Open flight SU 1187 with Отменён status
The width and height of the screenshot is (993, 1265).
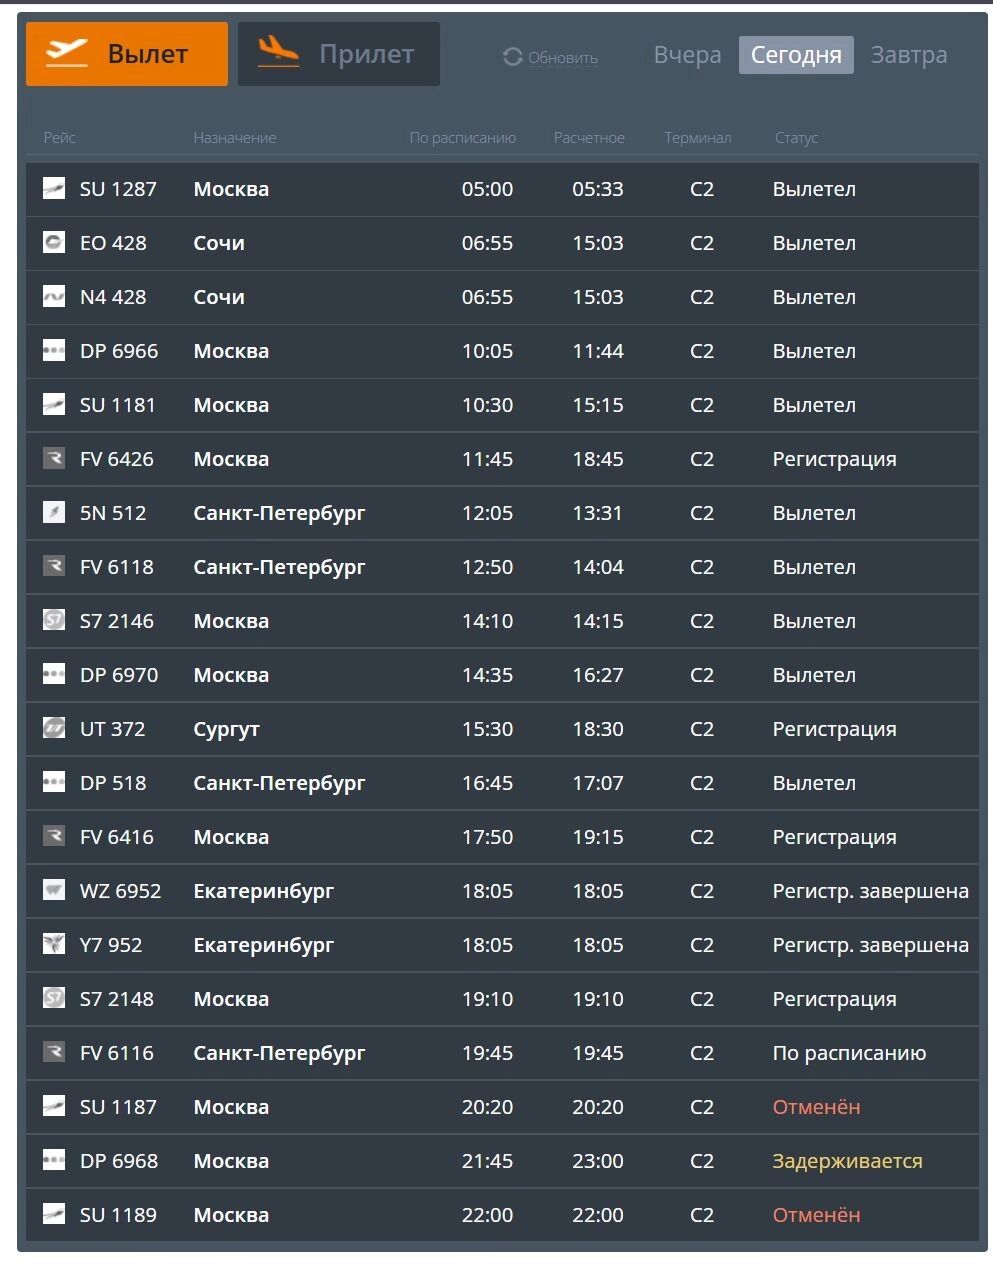(502, 1107)
